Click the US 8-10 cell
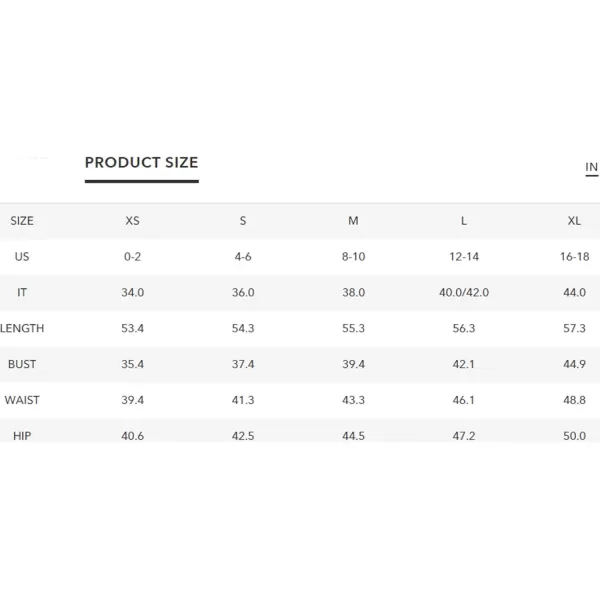Viewport: 600px width, 600px height. [353, 257]
